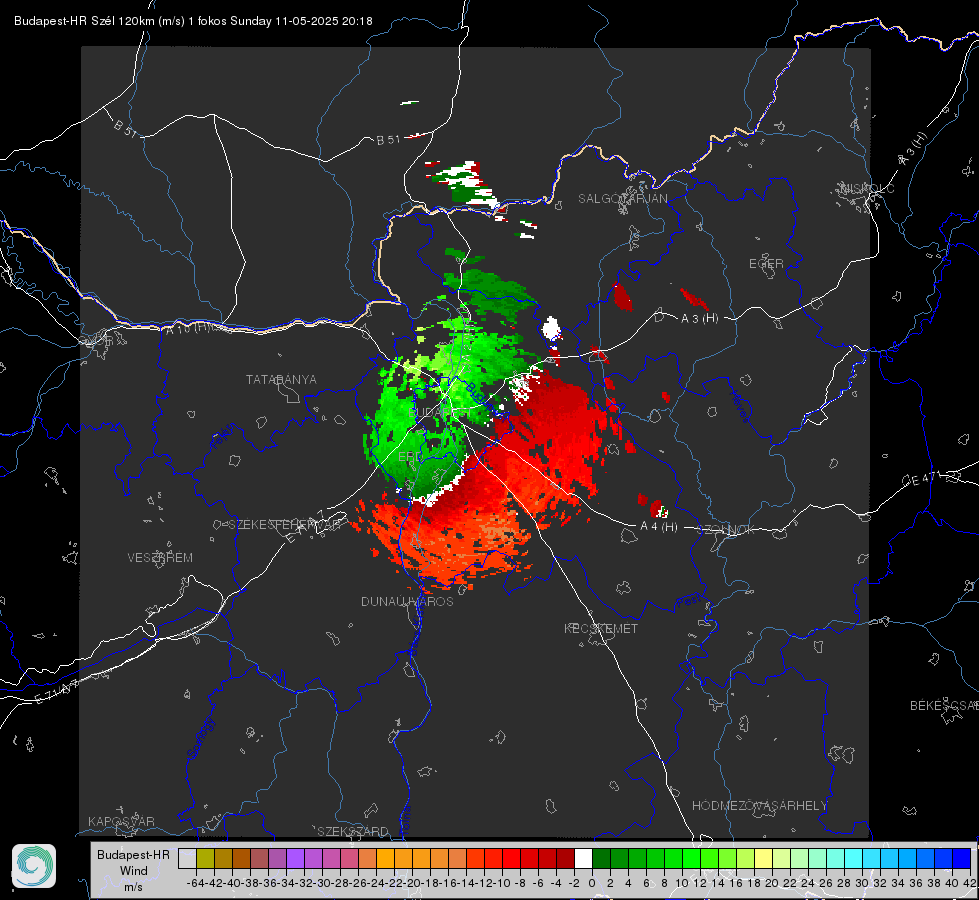
Task: Click the VESZPRÉM city label
Action: pyautogui.click(x=160, y=558)
